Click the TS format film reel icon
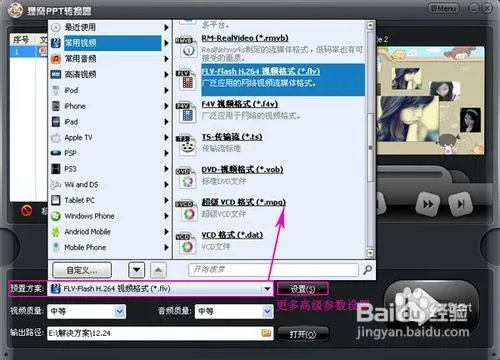This screenshot has width=500, height=360. pos(186,145)
